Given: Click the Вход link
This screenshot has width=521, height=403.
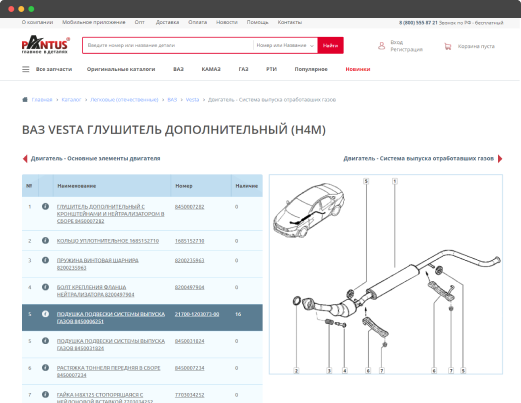Looking at the screenshot, I should click(x=397, y=42).
